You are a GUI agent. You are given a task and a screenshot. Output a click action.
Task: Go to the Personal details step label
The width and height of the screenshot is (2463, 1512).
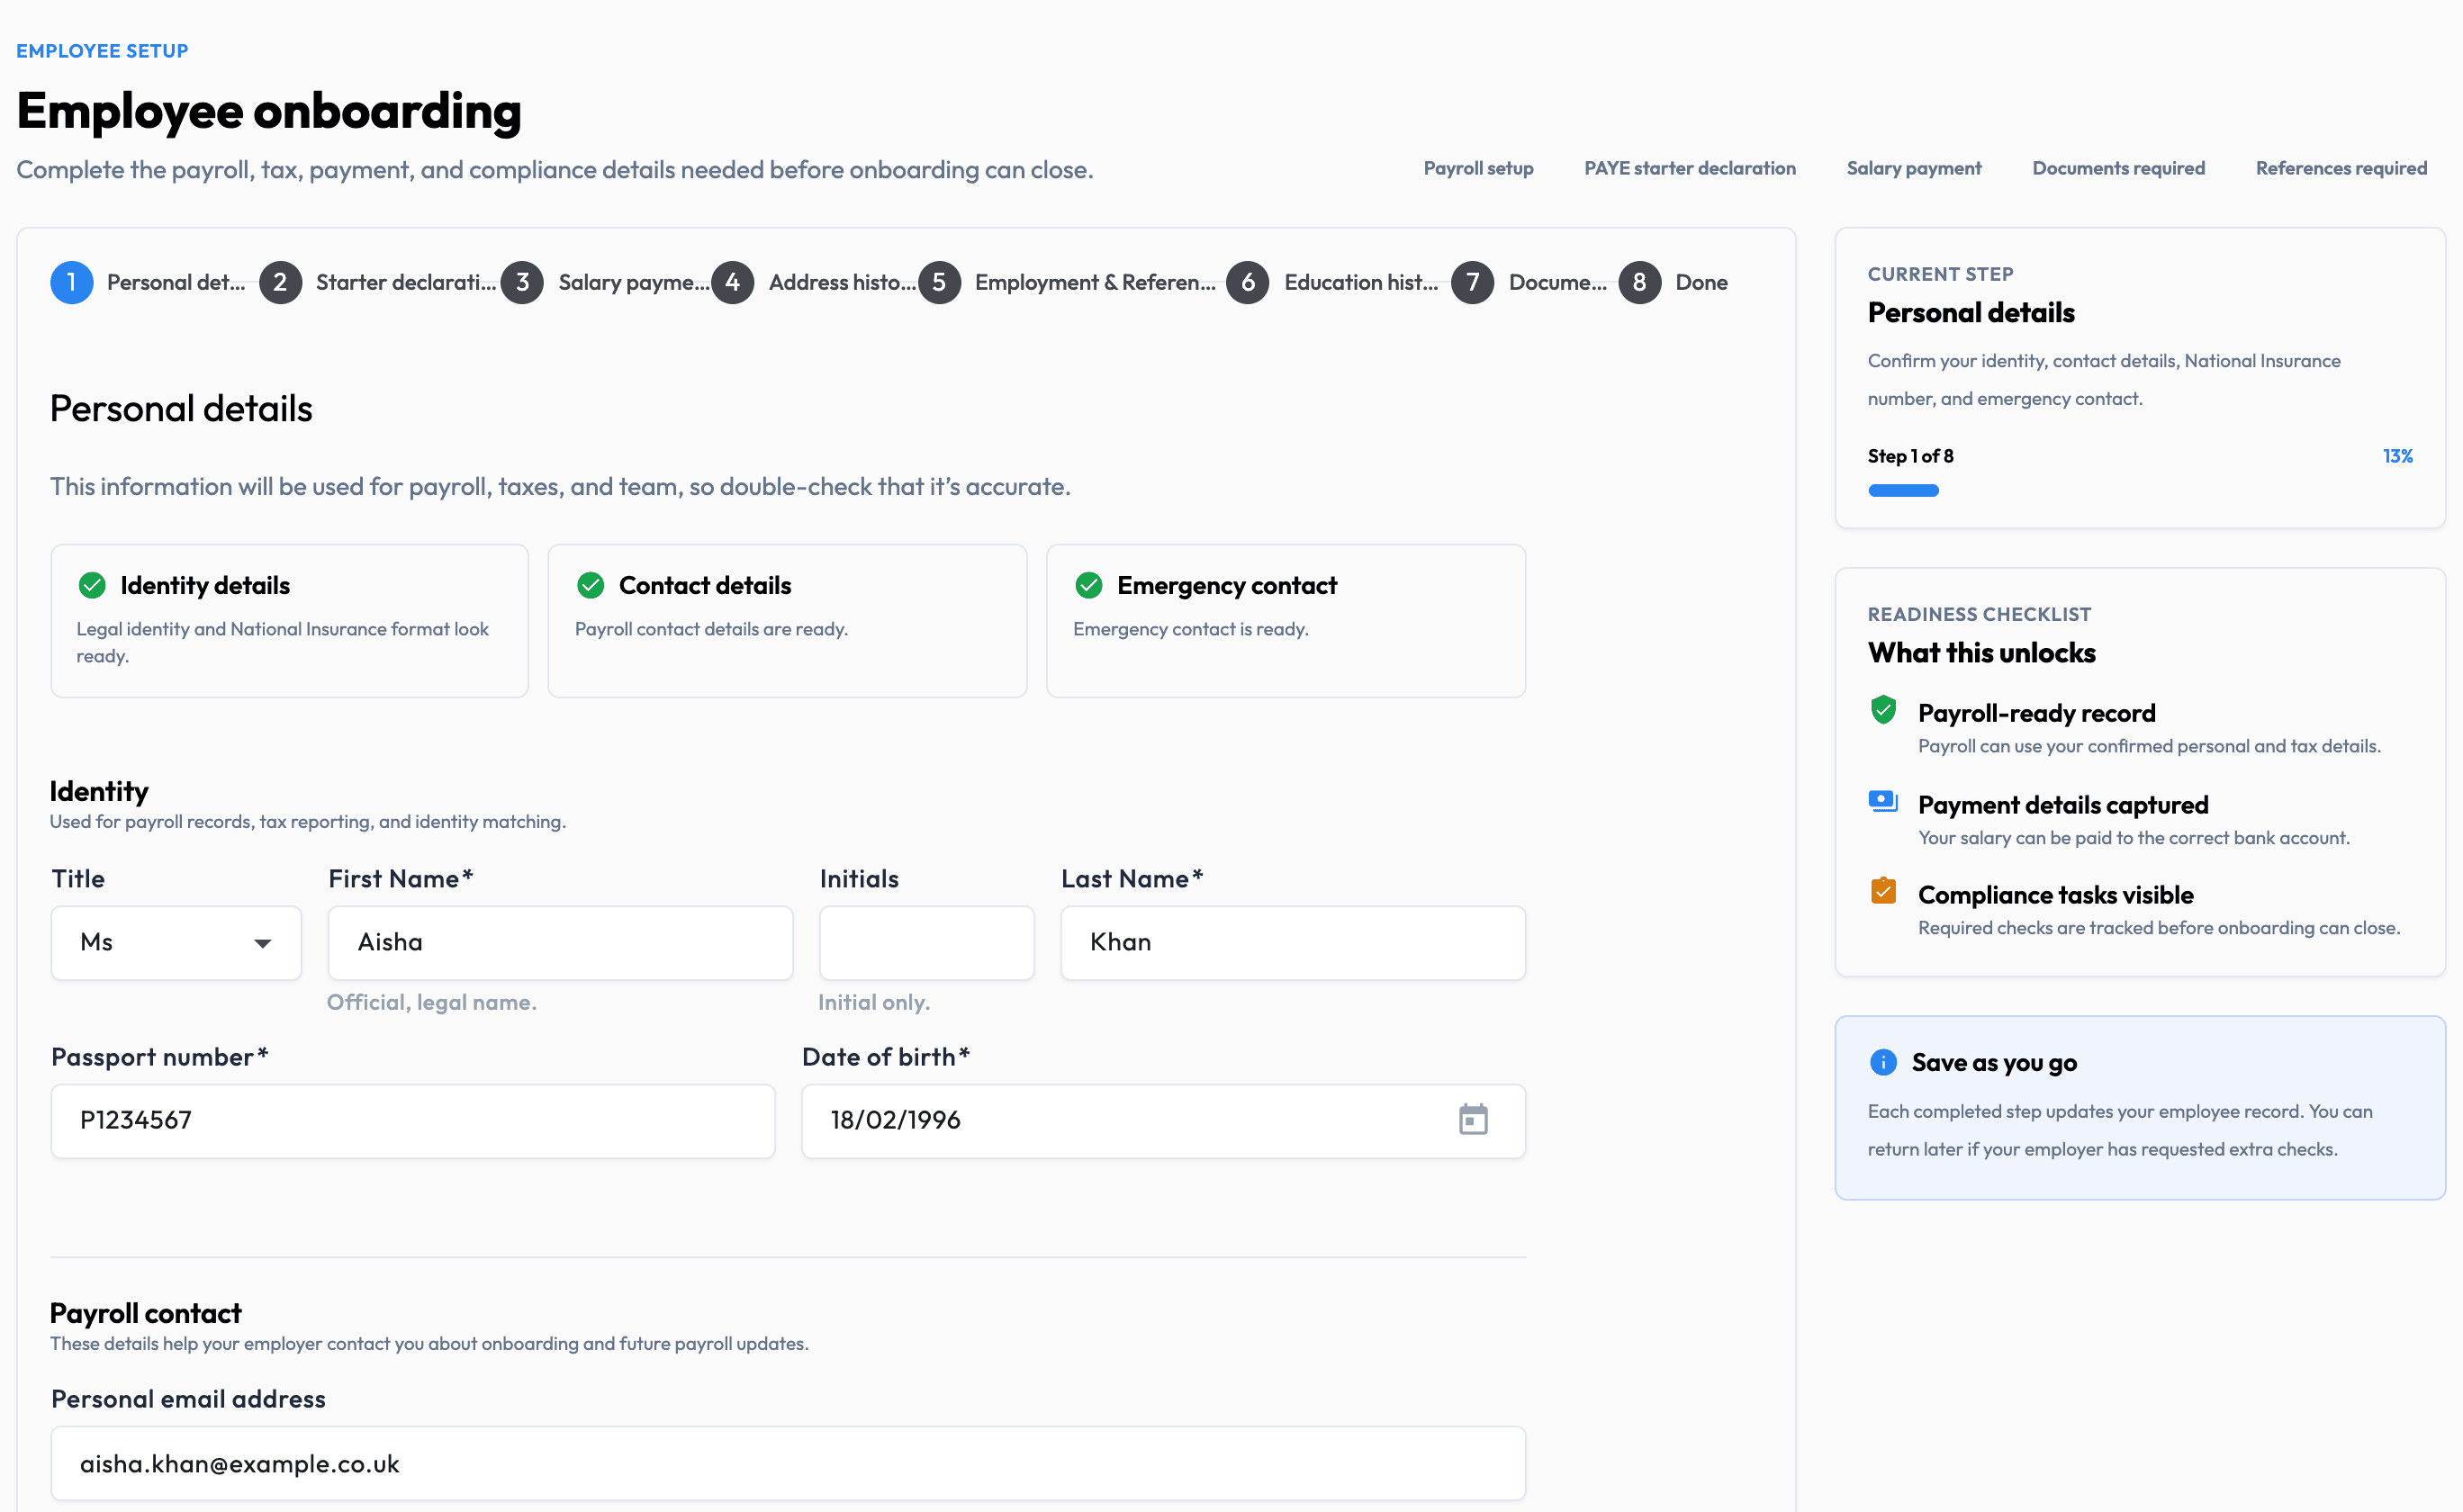(176, 283)
